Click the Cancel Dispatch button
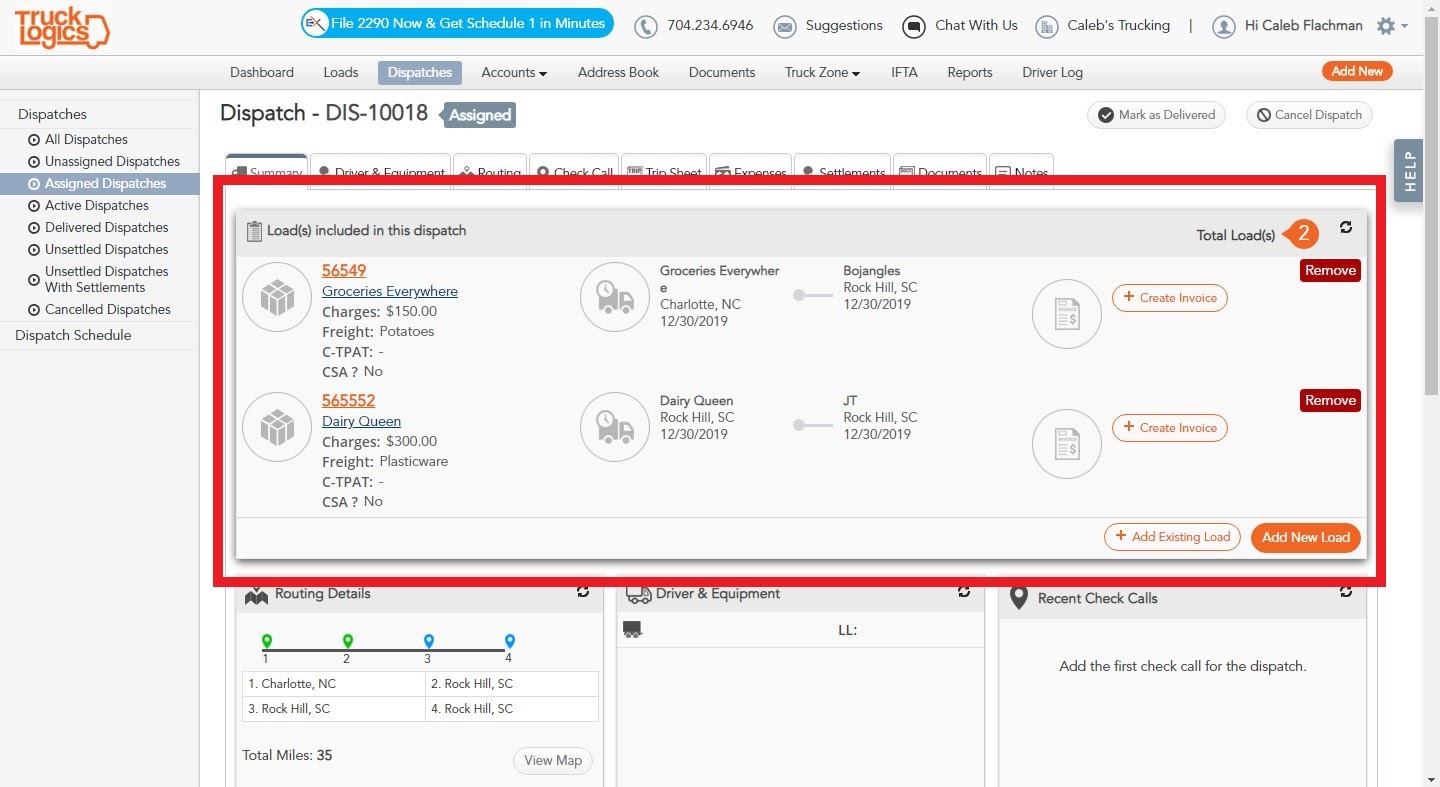Image resolution: width=1440 pixels, height=787 pixels. [x=1309, y=115]
